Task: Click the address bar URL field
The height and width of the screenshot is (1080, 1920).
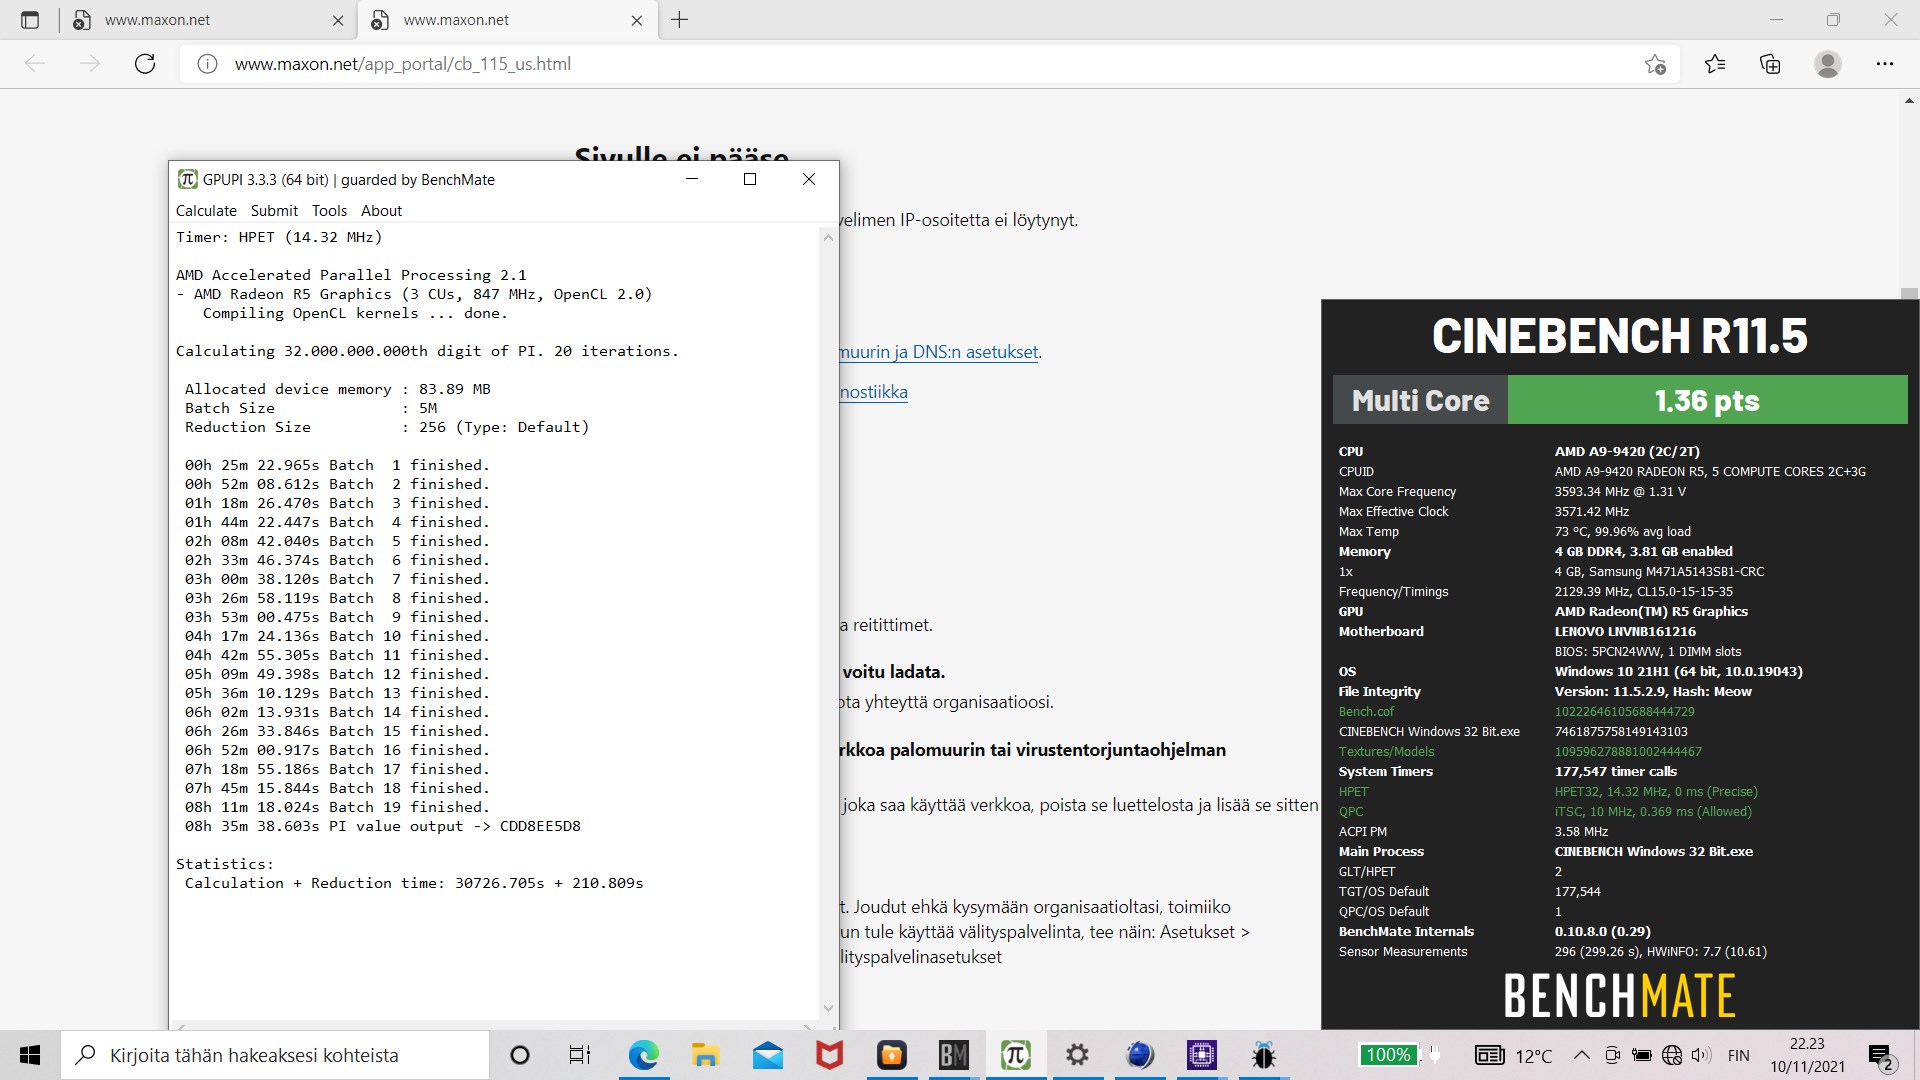Action: click(930, 64)
